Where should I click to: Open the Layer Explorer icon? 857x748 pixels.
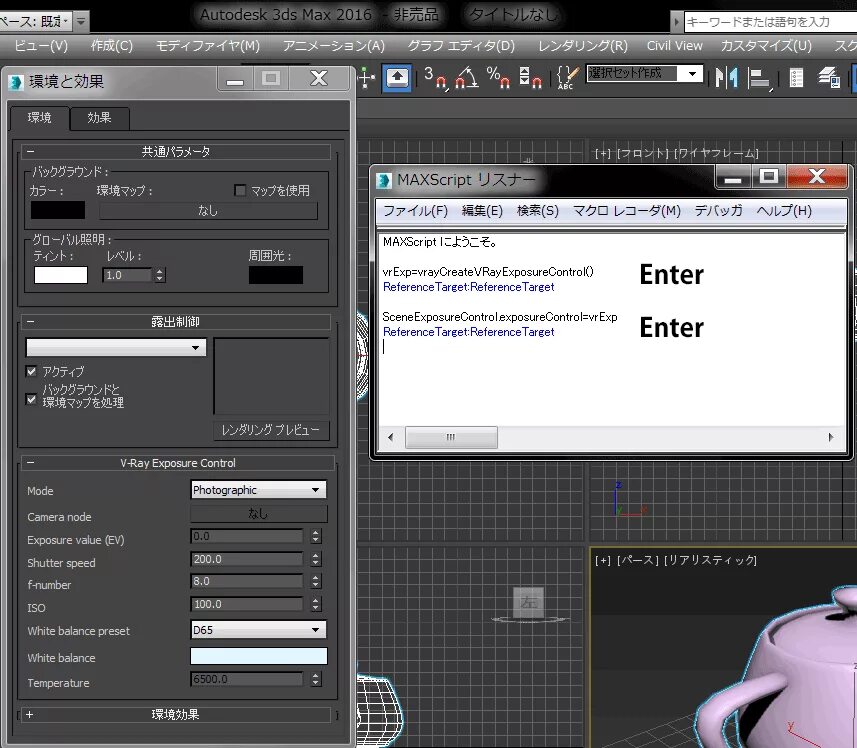829,78
